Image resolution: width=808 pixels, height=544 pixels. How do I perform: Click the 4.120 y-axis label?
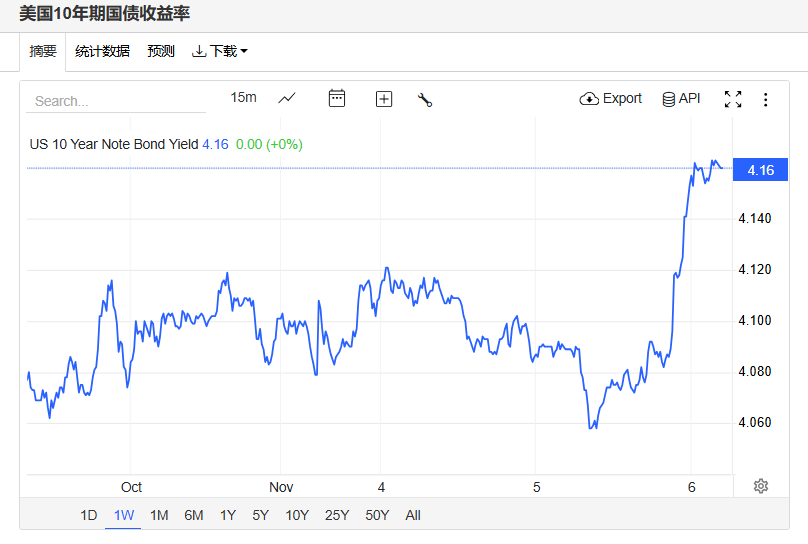[x=755, y=269]
